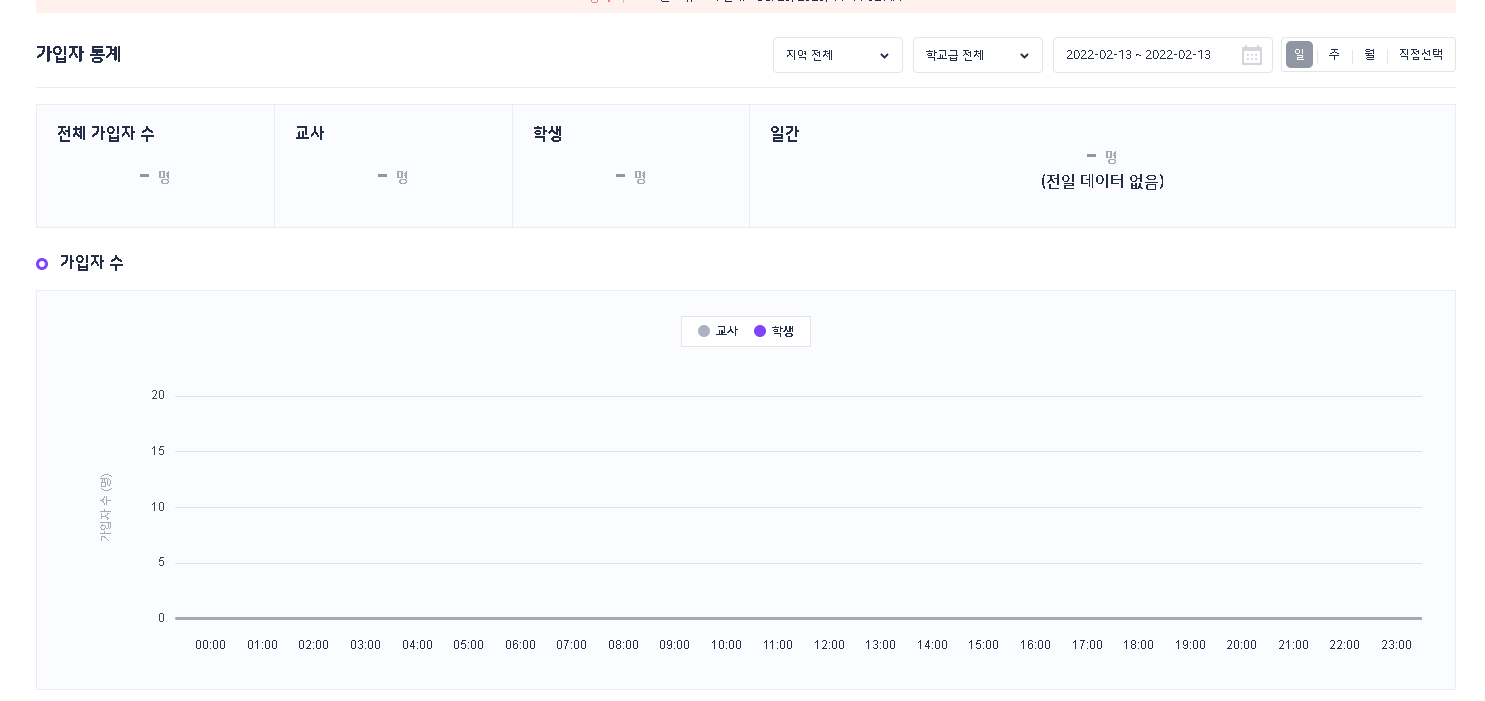Click the purple bullet icon beside 가입자 수

[42, 264]
